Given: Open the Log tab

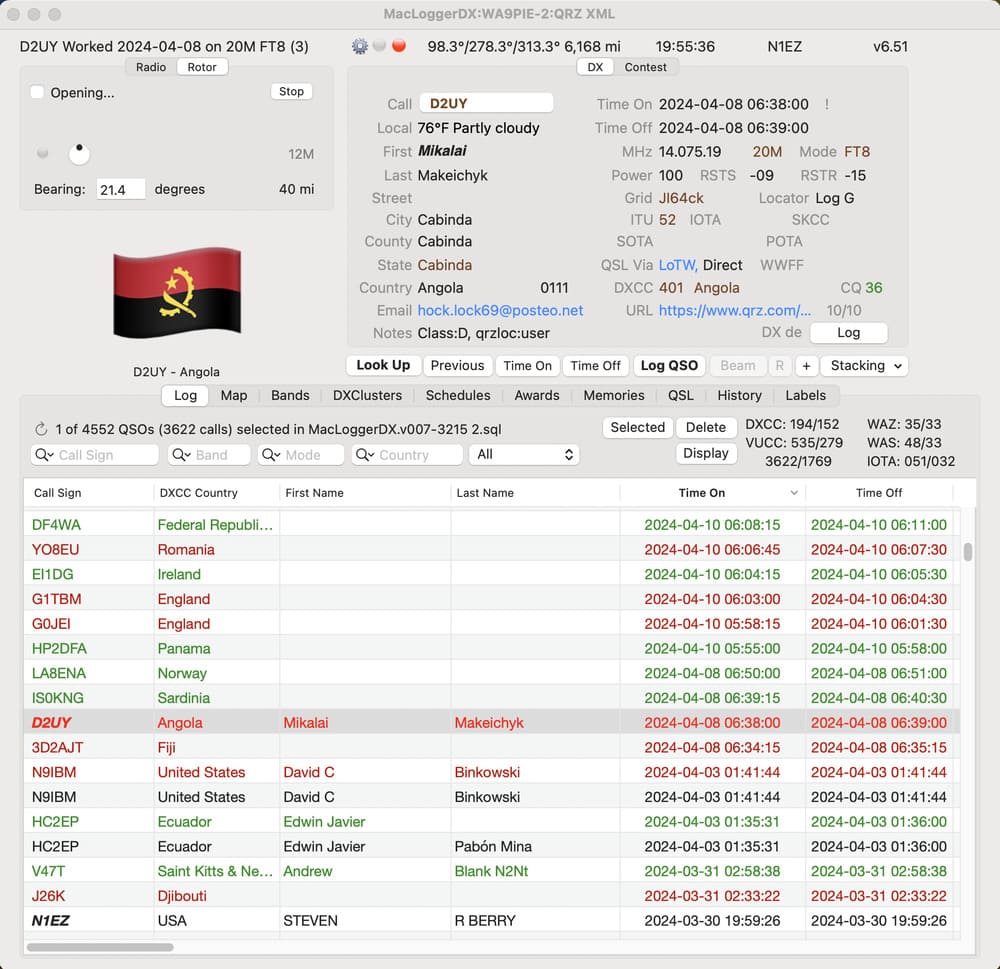Looking at the screenshot, I should tap(185, 396).
